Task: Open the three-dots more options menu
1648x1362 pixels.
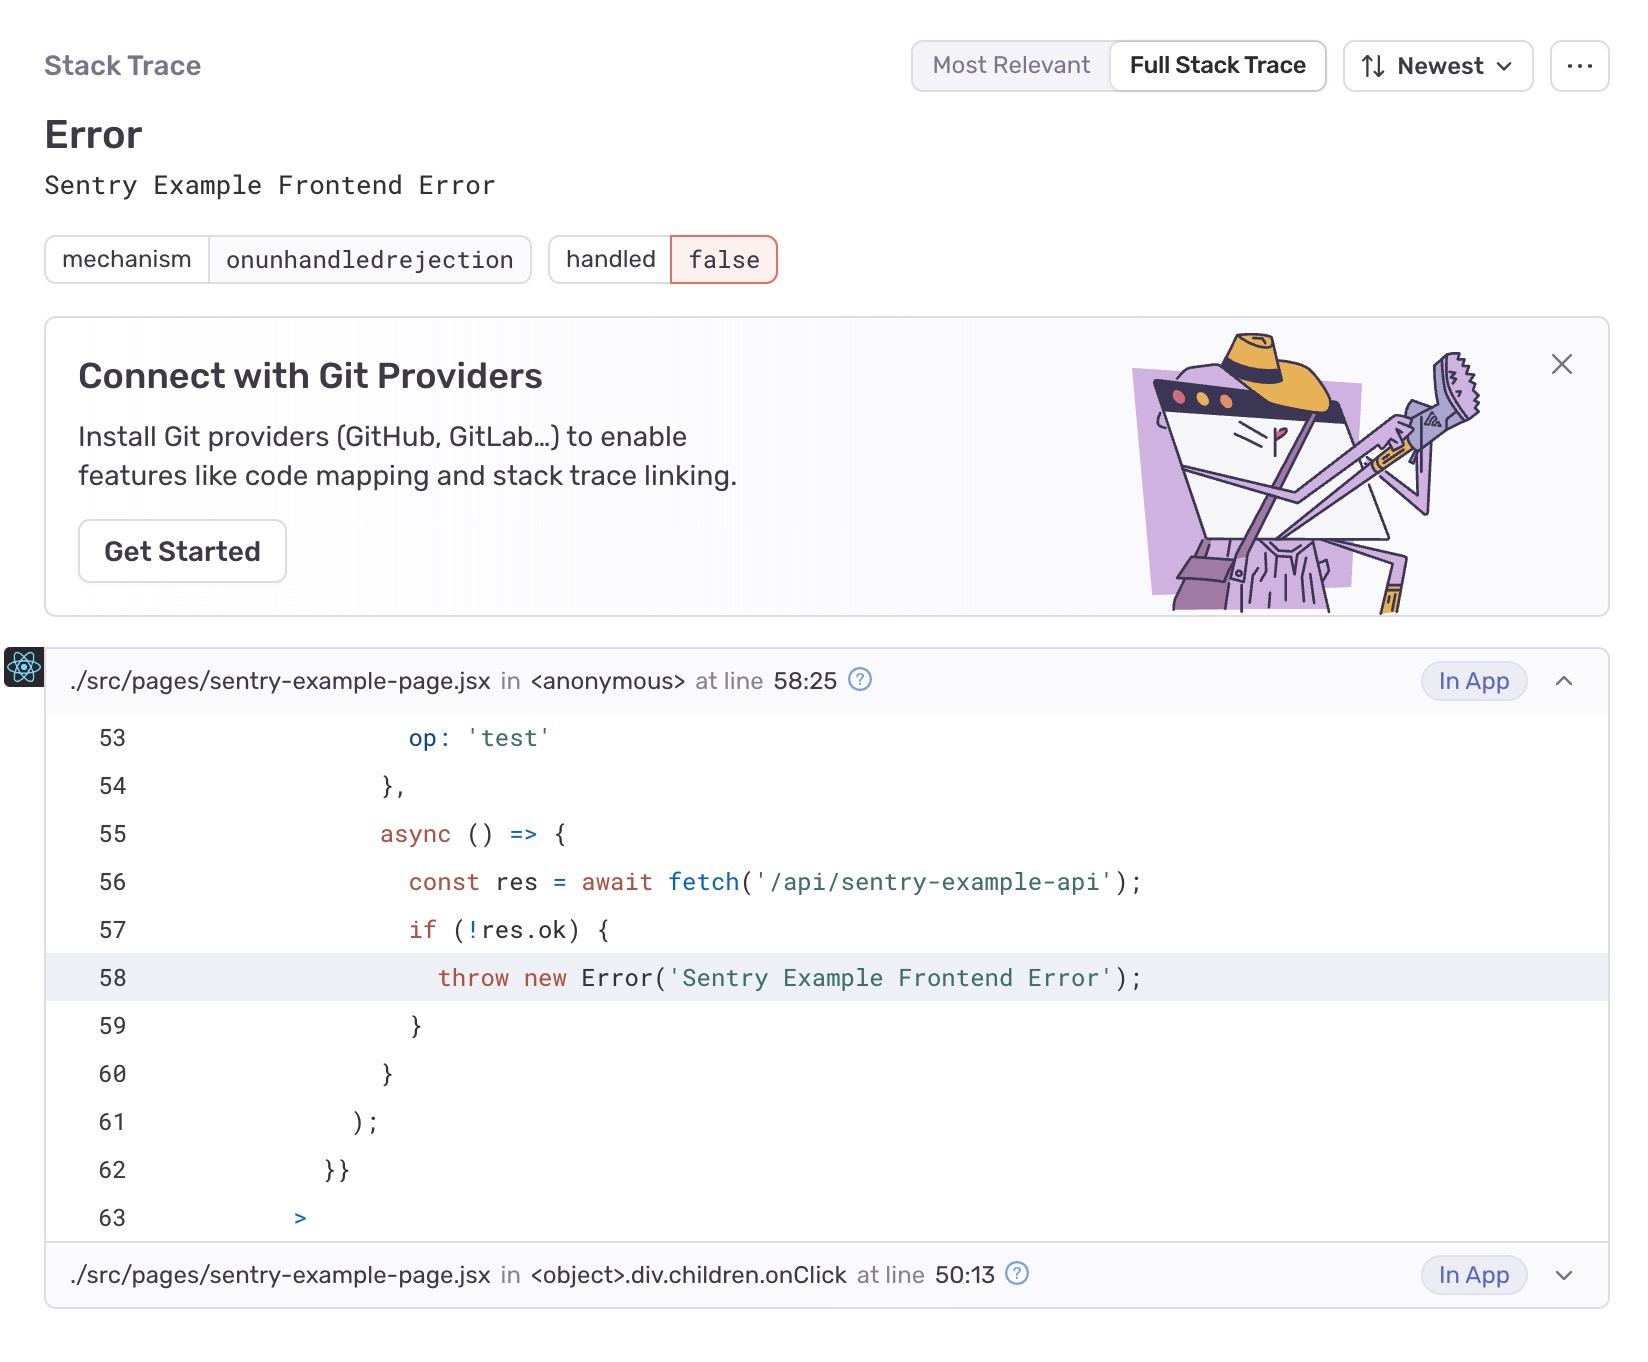Action: click(x=1579, y=66)
